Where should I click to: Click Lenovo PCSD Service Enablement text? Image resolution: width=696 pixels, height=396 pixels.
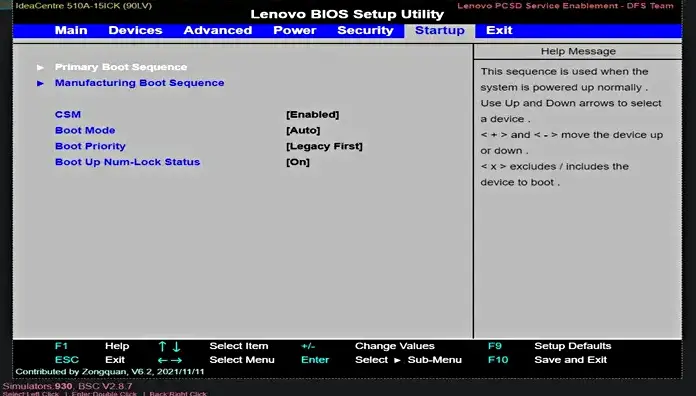pyautogui.click(x=566, y=6)
